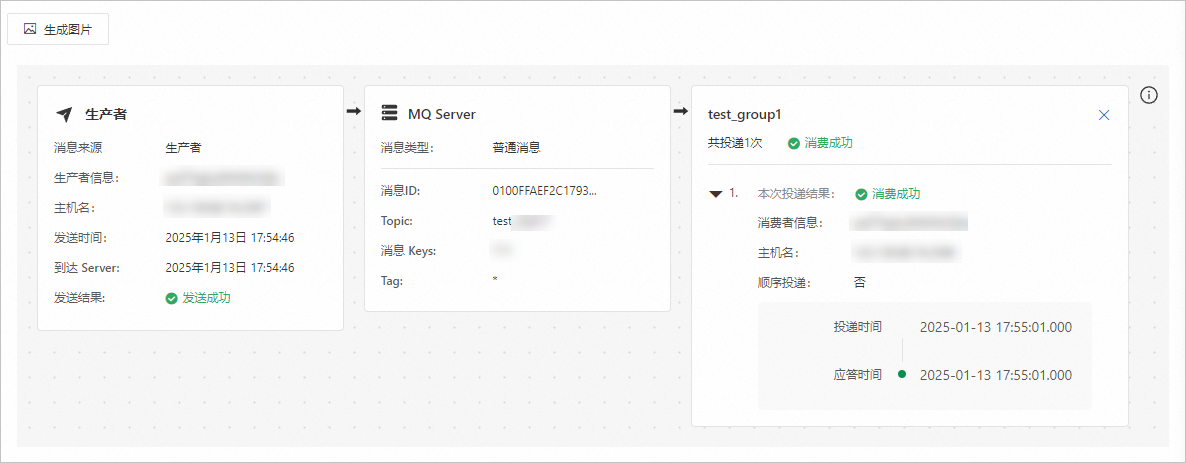Click the 生成图片 button
The height and width of the screenshot is (463, 1186).
57,30
